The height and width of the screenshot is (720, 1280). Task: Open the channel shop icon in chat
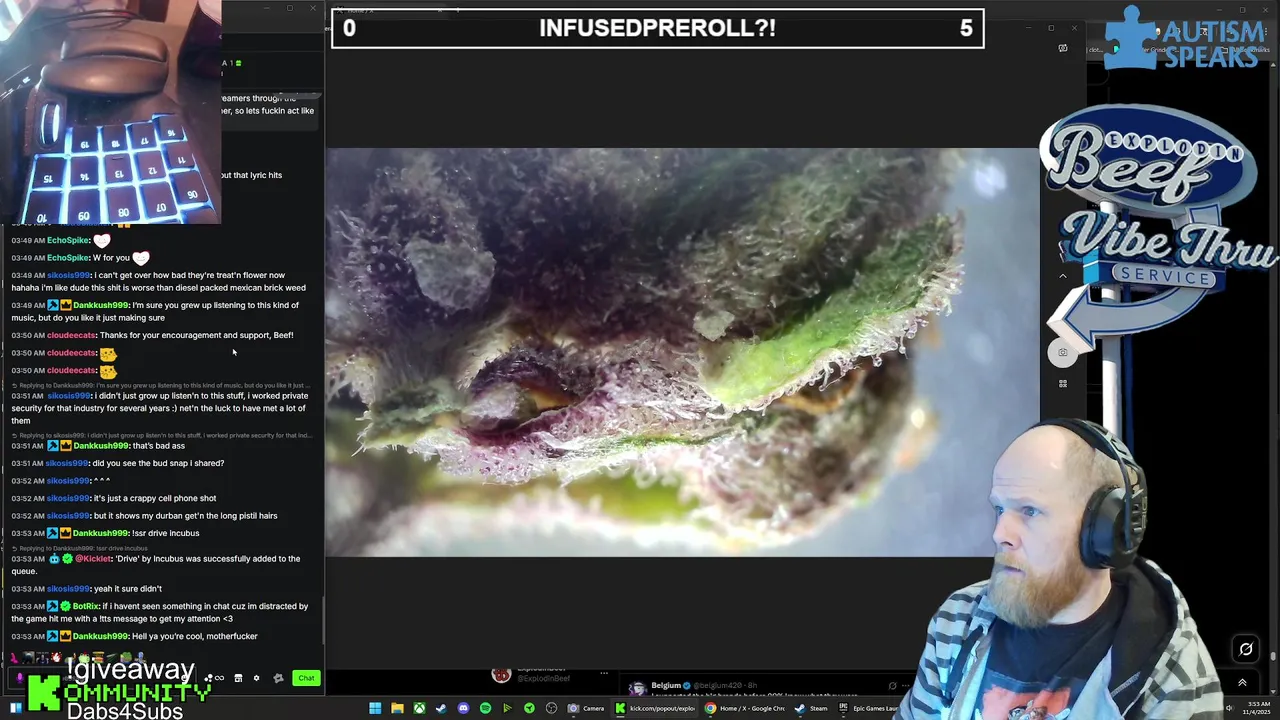pos(238,678)
